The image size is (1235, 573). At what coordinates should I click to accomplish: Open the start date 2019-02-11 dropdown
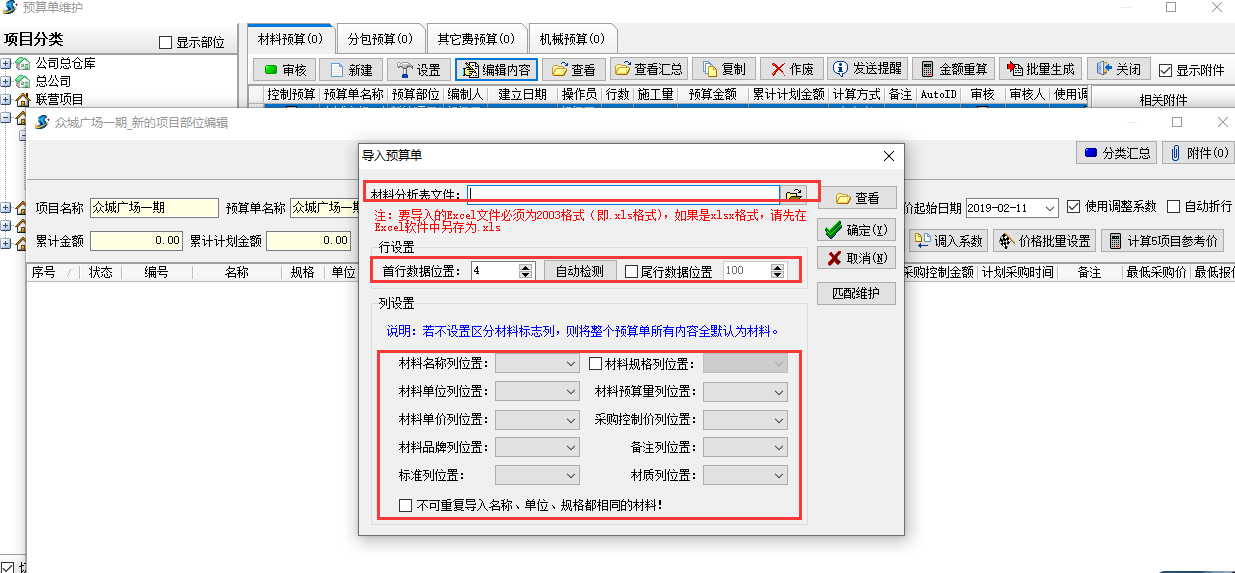[1049, 208]
